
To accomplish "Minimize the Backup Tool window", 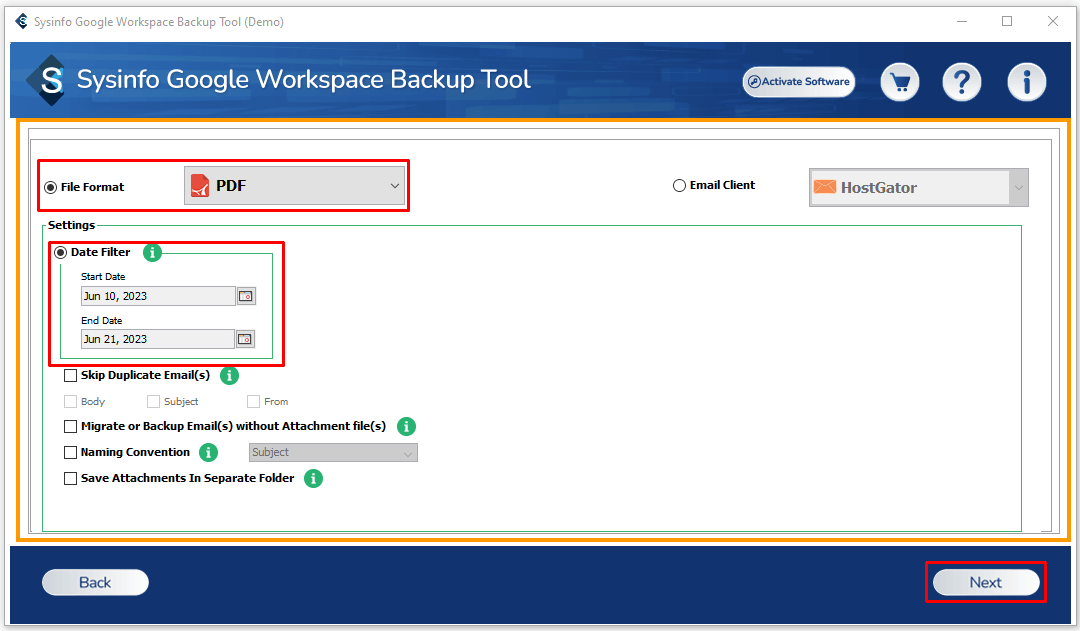I will click(x=962, y=21).
